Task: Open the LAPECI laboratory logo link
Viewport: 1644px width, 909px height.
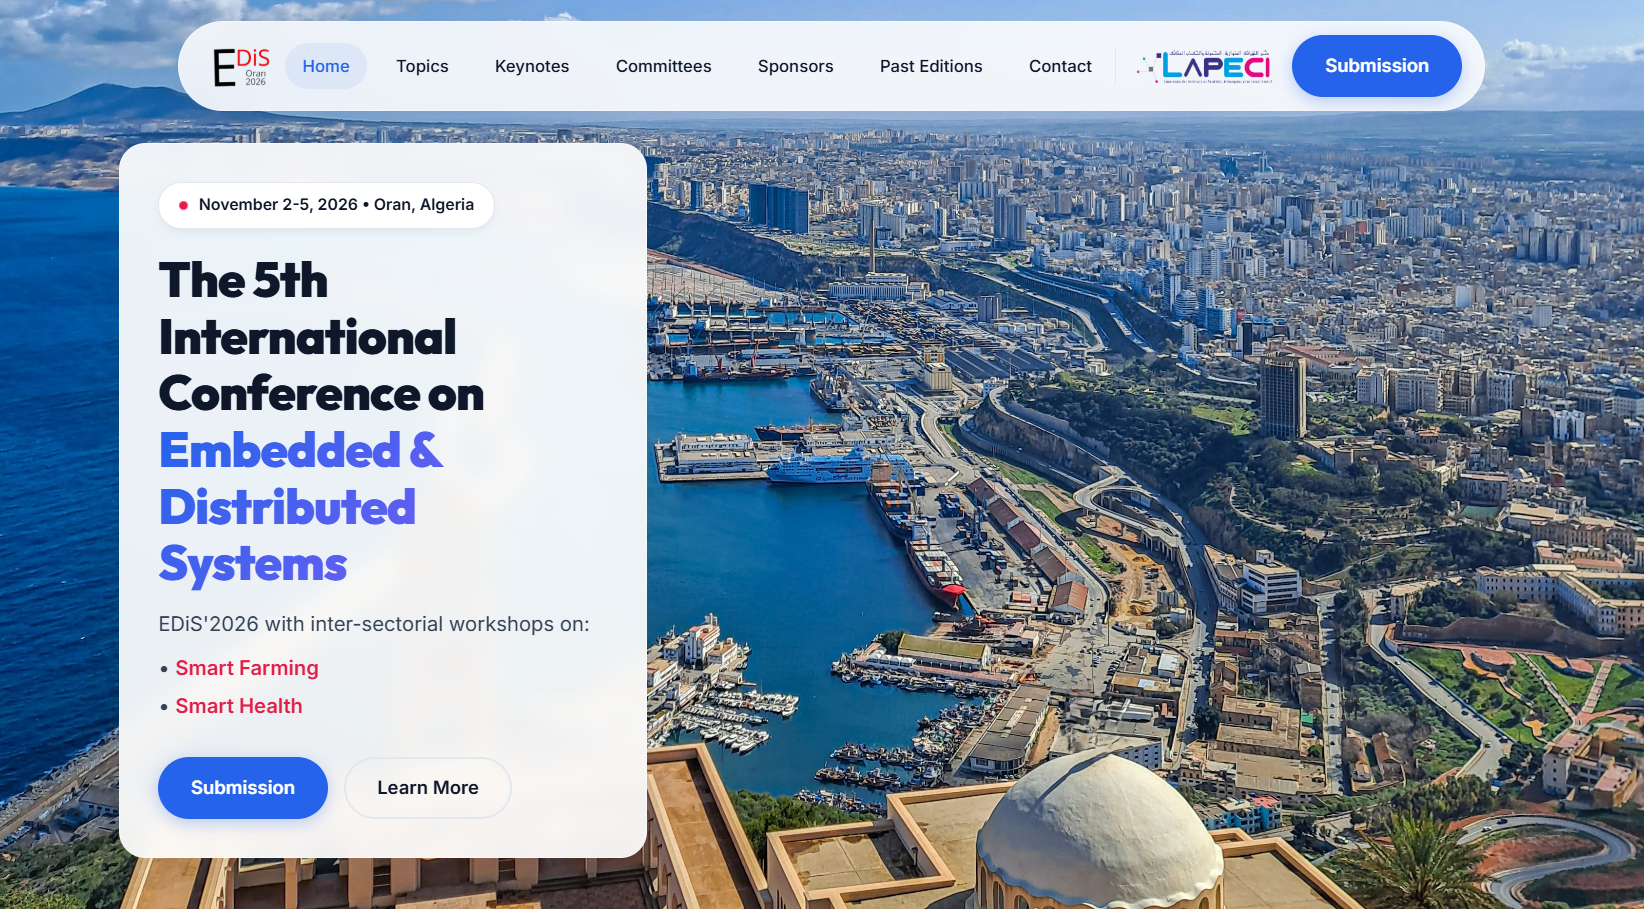Action: [x=1205, y=66]
